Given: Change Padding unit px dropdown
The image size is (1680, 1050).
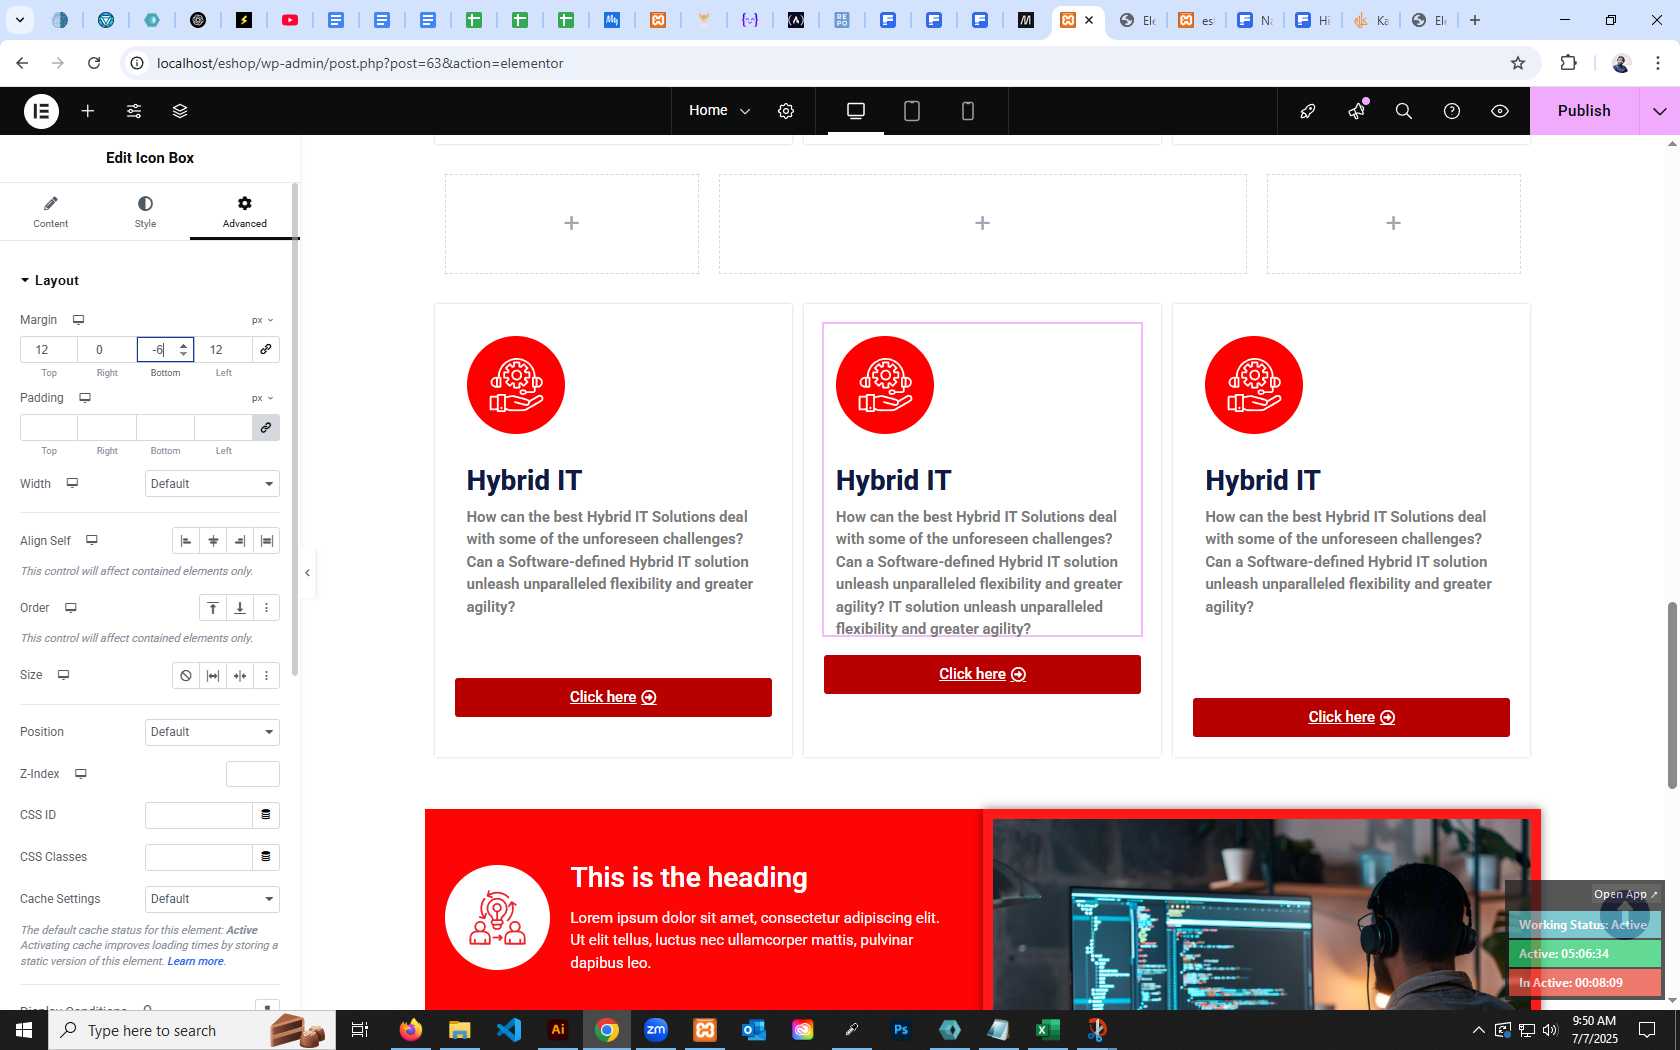Looking at the screenshot, I should click(262, 398).
